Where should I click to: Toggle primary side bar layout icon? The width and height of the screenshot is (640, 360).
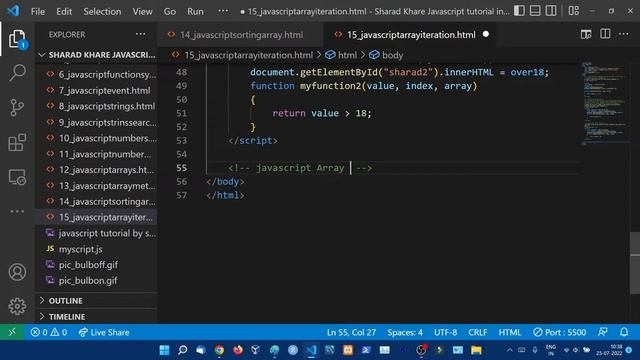pyautogui.click(x=519, y=11)
